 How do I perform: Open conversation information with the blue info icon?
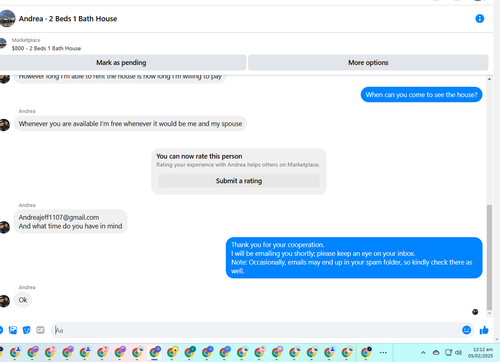479,19
